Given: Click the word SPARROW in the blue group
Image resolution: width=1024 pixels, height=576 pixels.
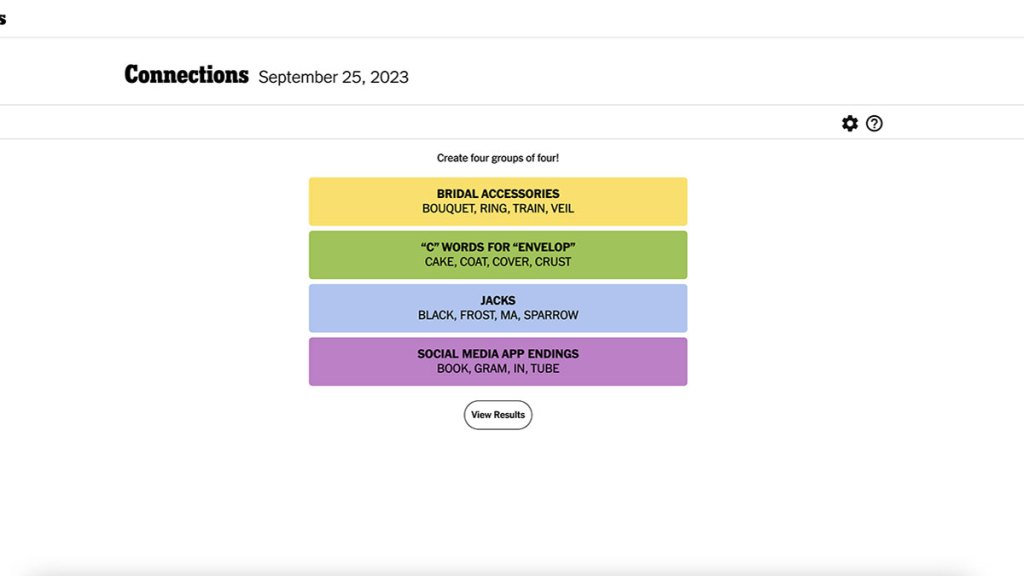Looking at the screenshot, I should tap(551, 315).
